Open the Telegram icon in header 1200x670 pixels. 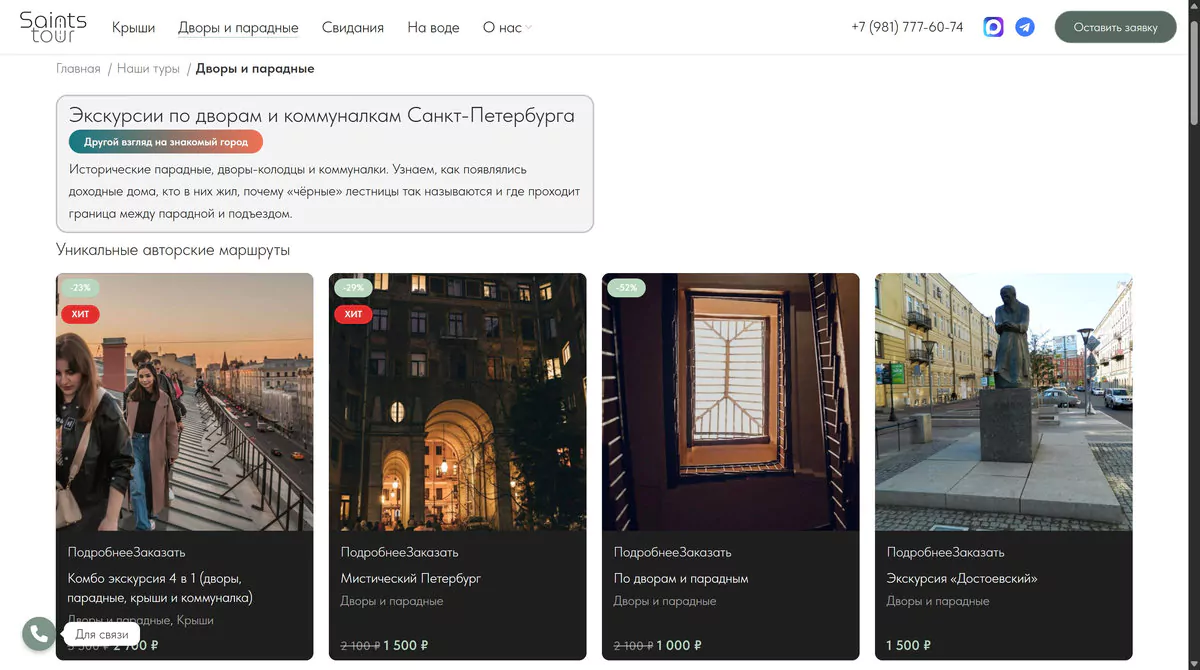[x=1025, y=27]
